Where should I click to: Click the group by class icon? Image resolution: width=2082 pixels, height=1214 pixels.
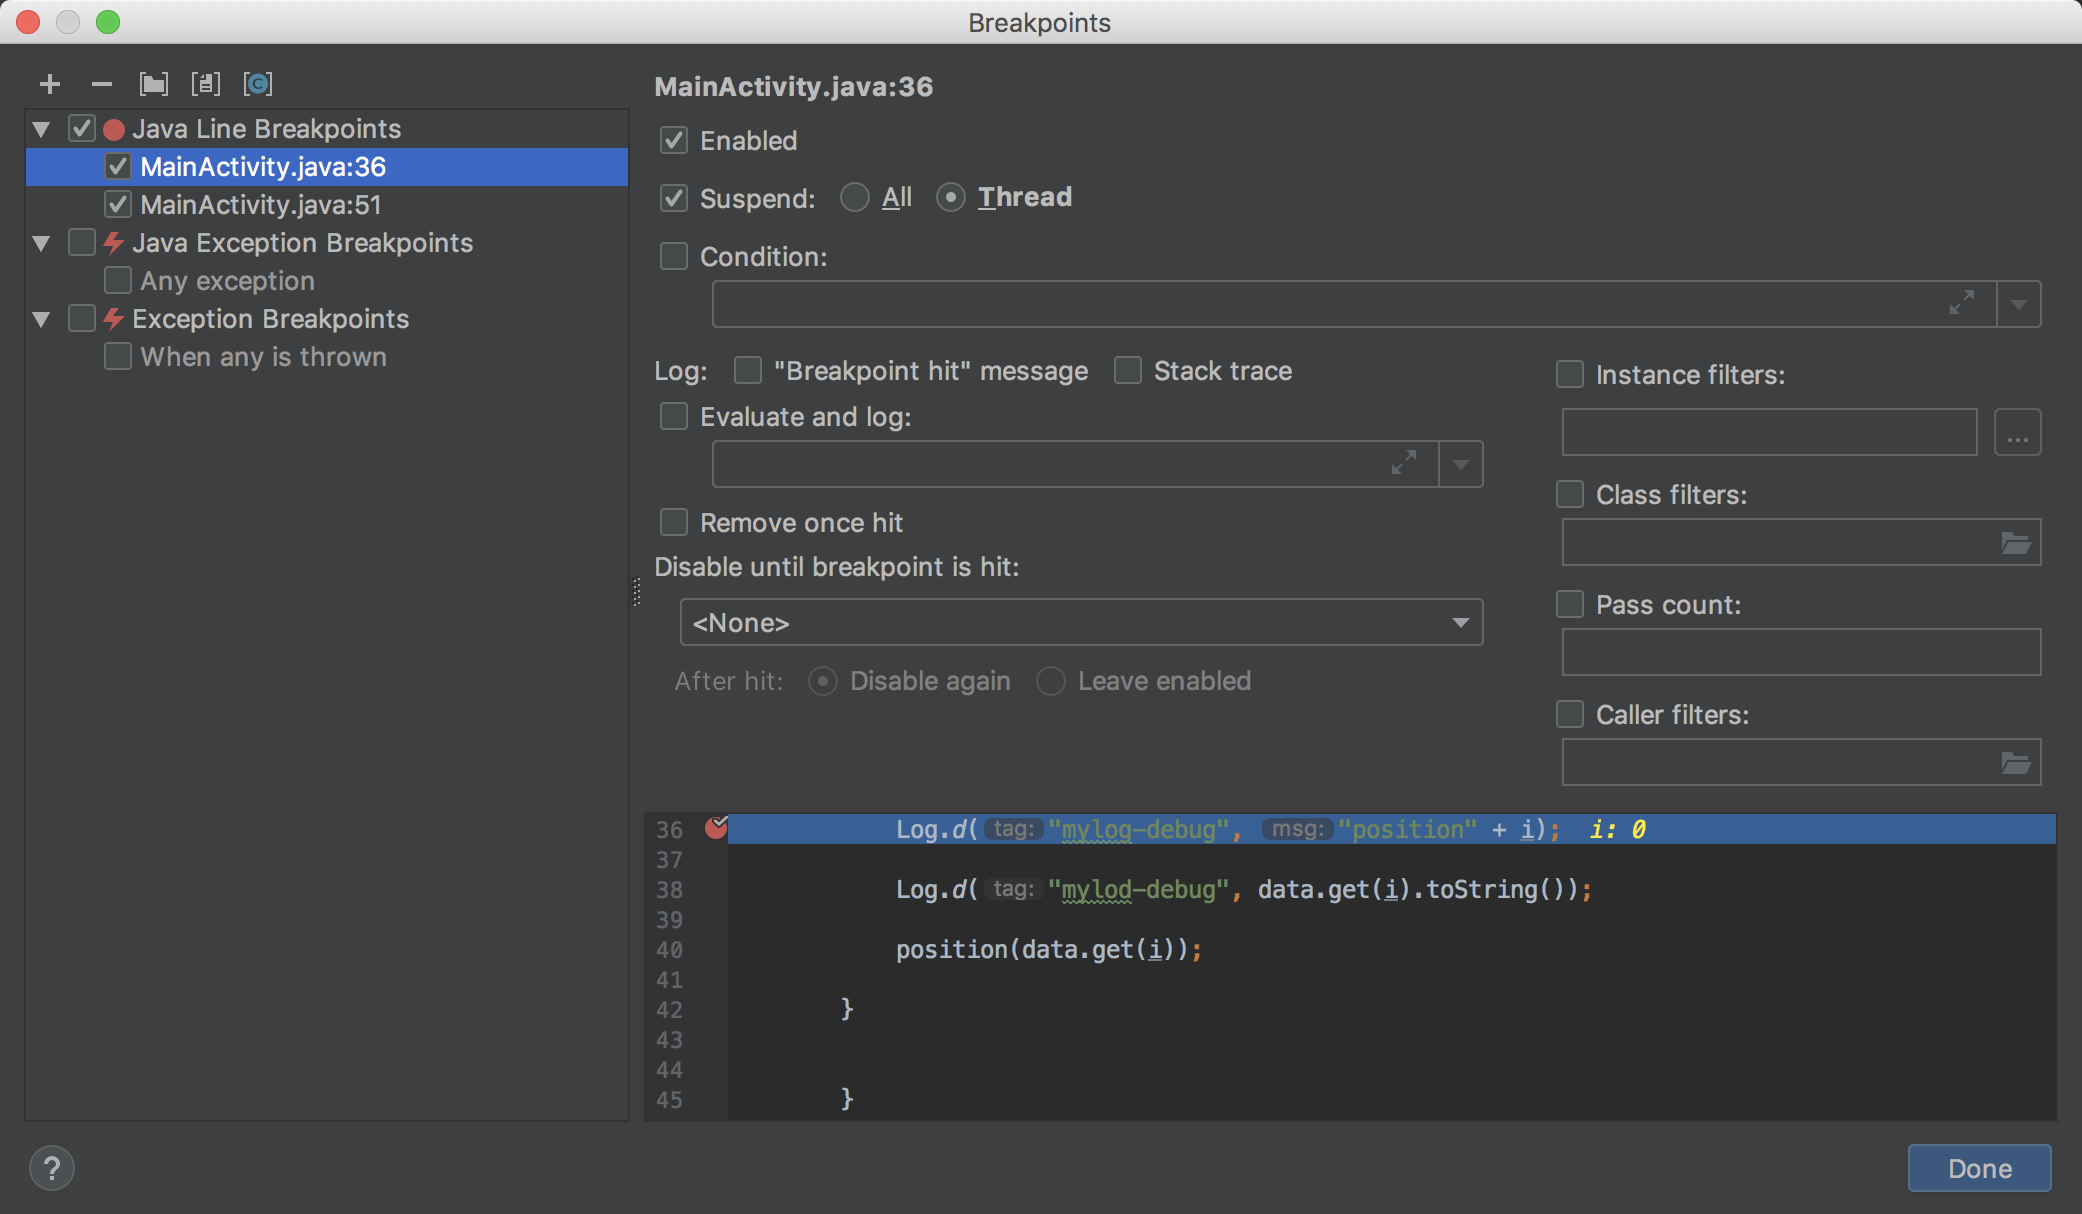tap(258, 85)
